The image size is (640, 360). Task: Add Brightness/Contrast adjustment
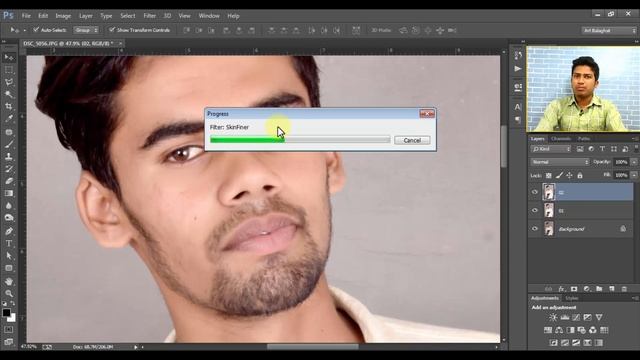[x=553, y=317]
